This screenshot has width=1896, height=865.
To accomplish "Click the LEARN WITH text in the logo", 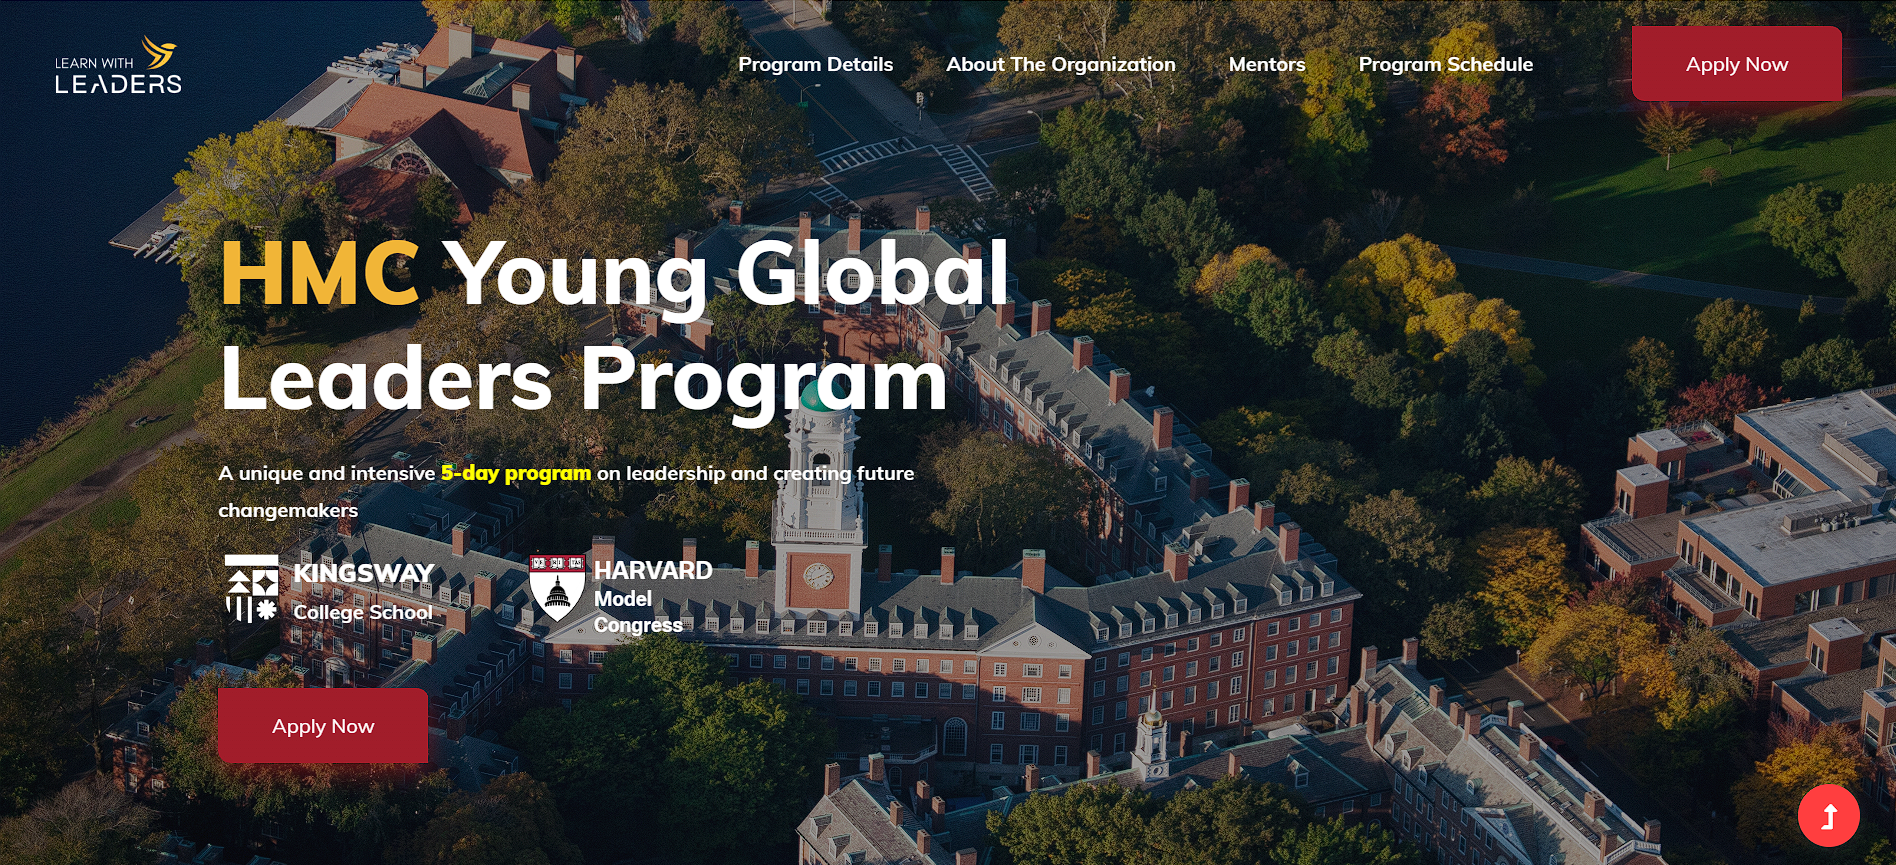I will tap(94, 63).
